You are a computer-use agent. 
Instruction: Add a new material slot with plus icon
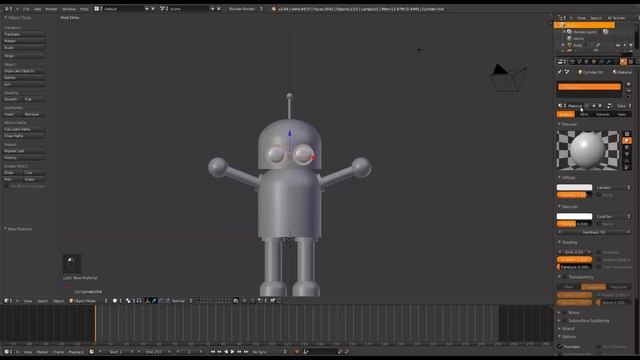click(628, 84)
